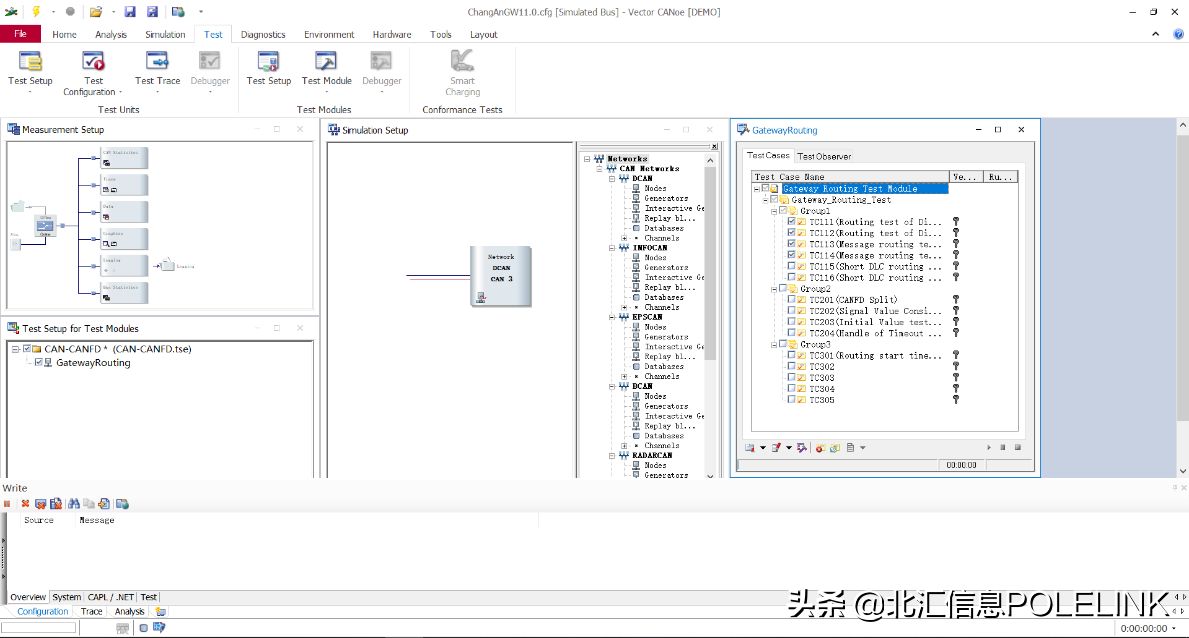Collapse the RADARCAN network node
Viewport: 1189px width, 638px height.
pos(612,455)
